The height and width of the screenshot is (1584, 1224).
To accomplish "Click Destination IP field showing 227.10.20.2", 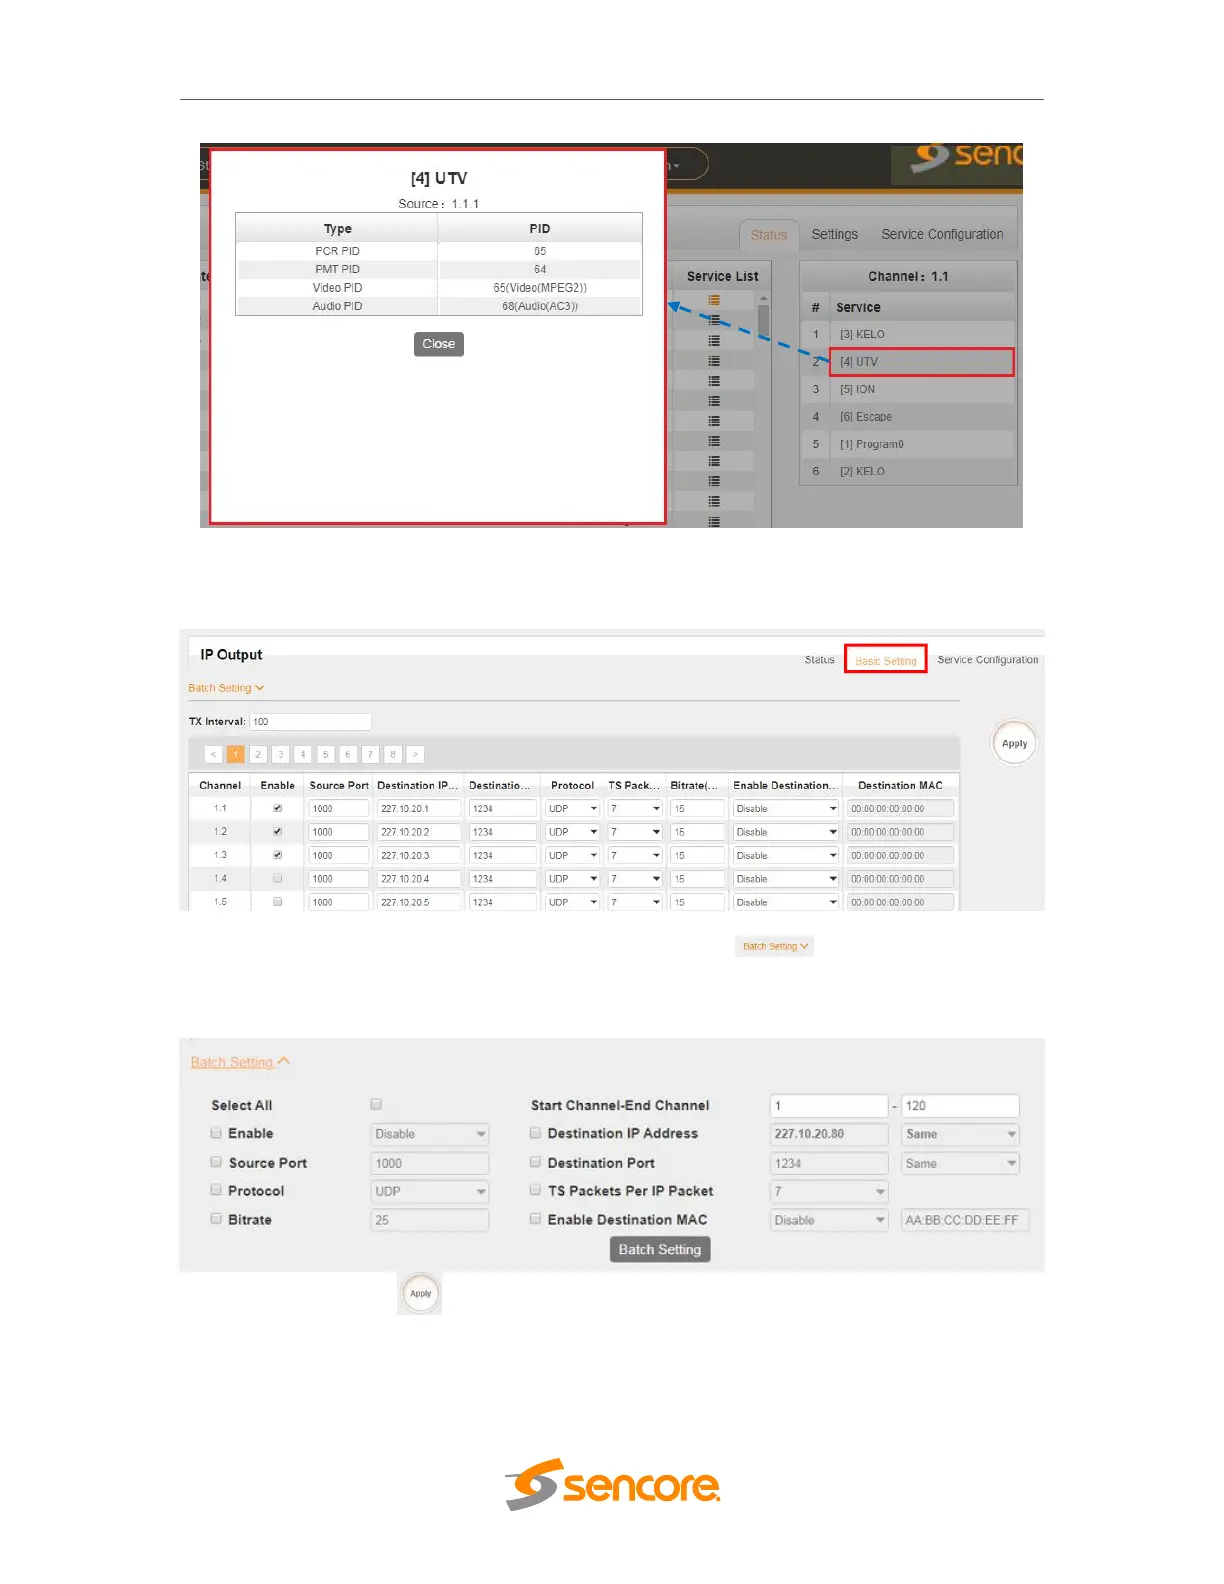I will [419, 832].
